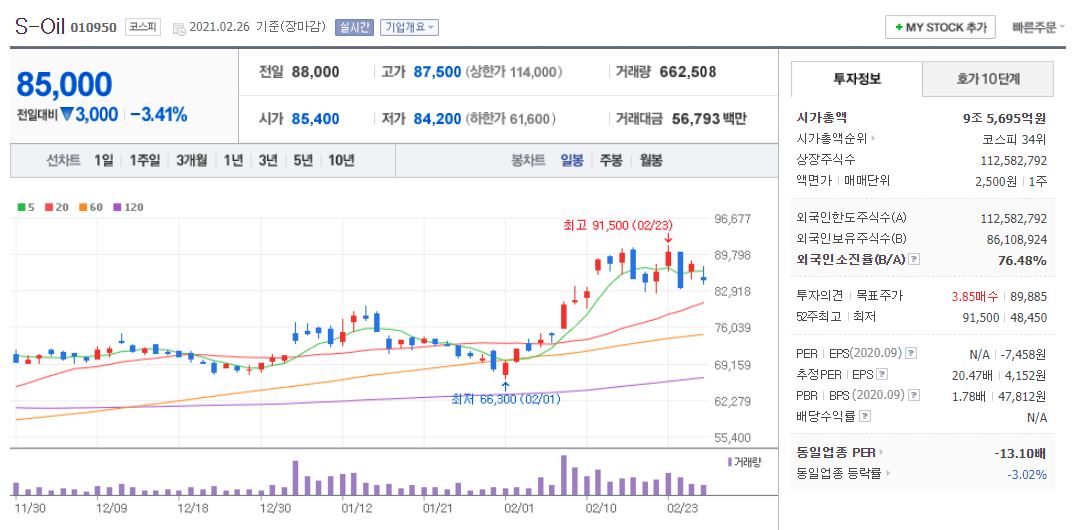1075x530 pixels.
Task: Click the arrow icon beside 동일업종 등락률
Action: tap(887, 473)
